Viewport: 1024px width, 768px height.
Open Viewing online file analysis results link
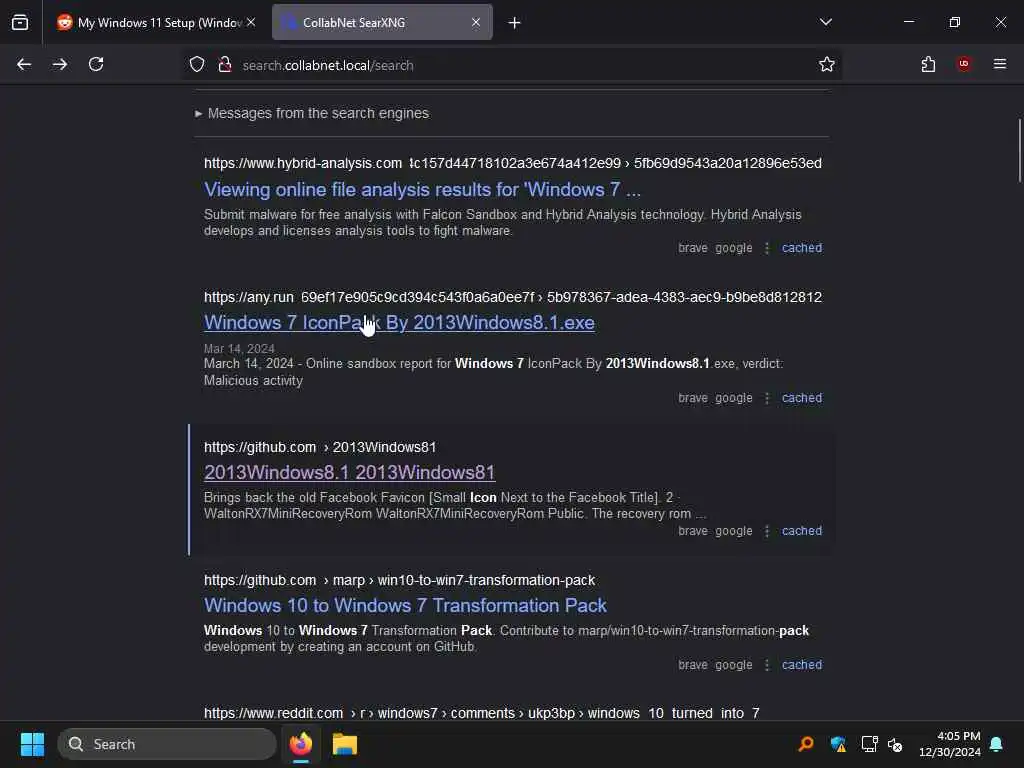[423, 189]
